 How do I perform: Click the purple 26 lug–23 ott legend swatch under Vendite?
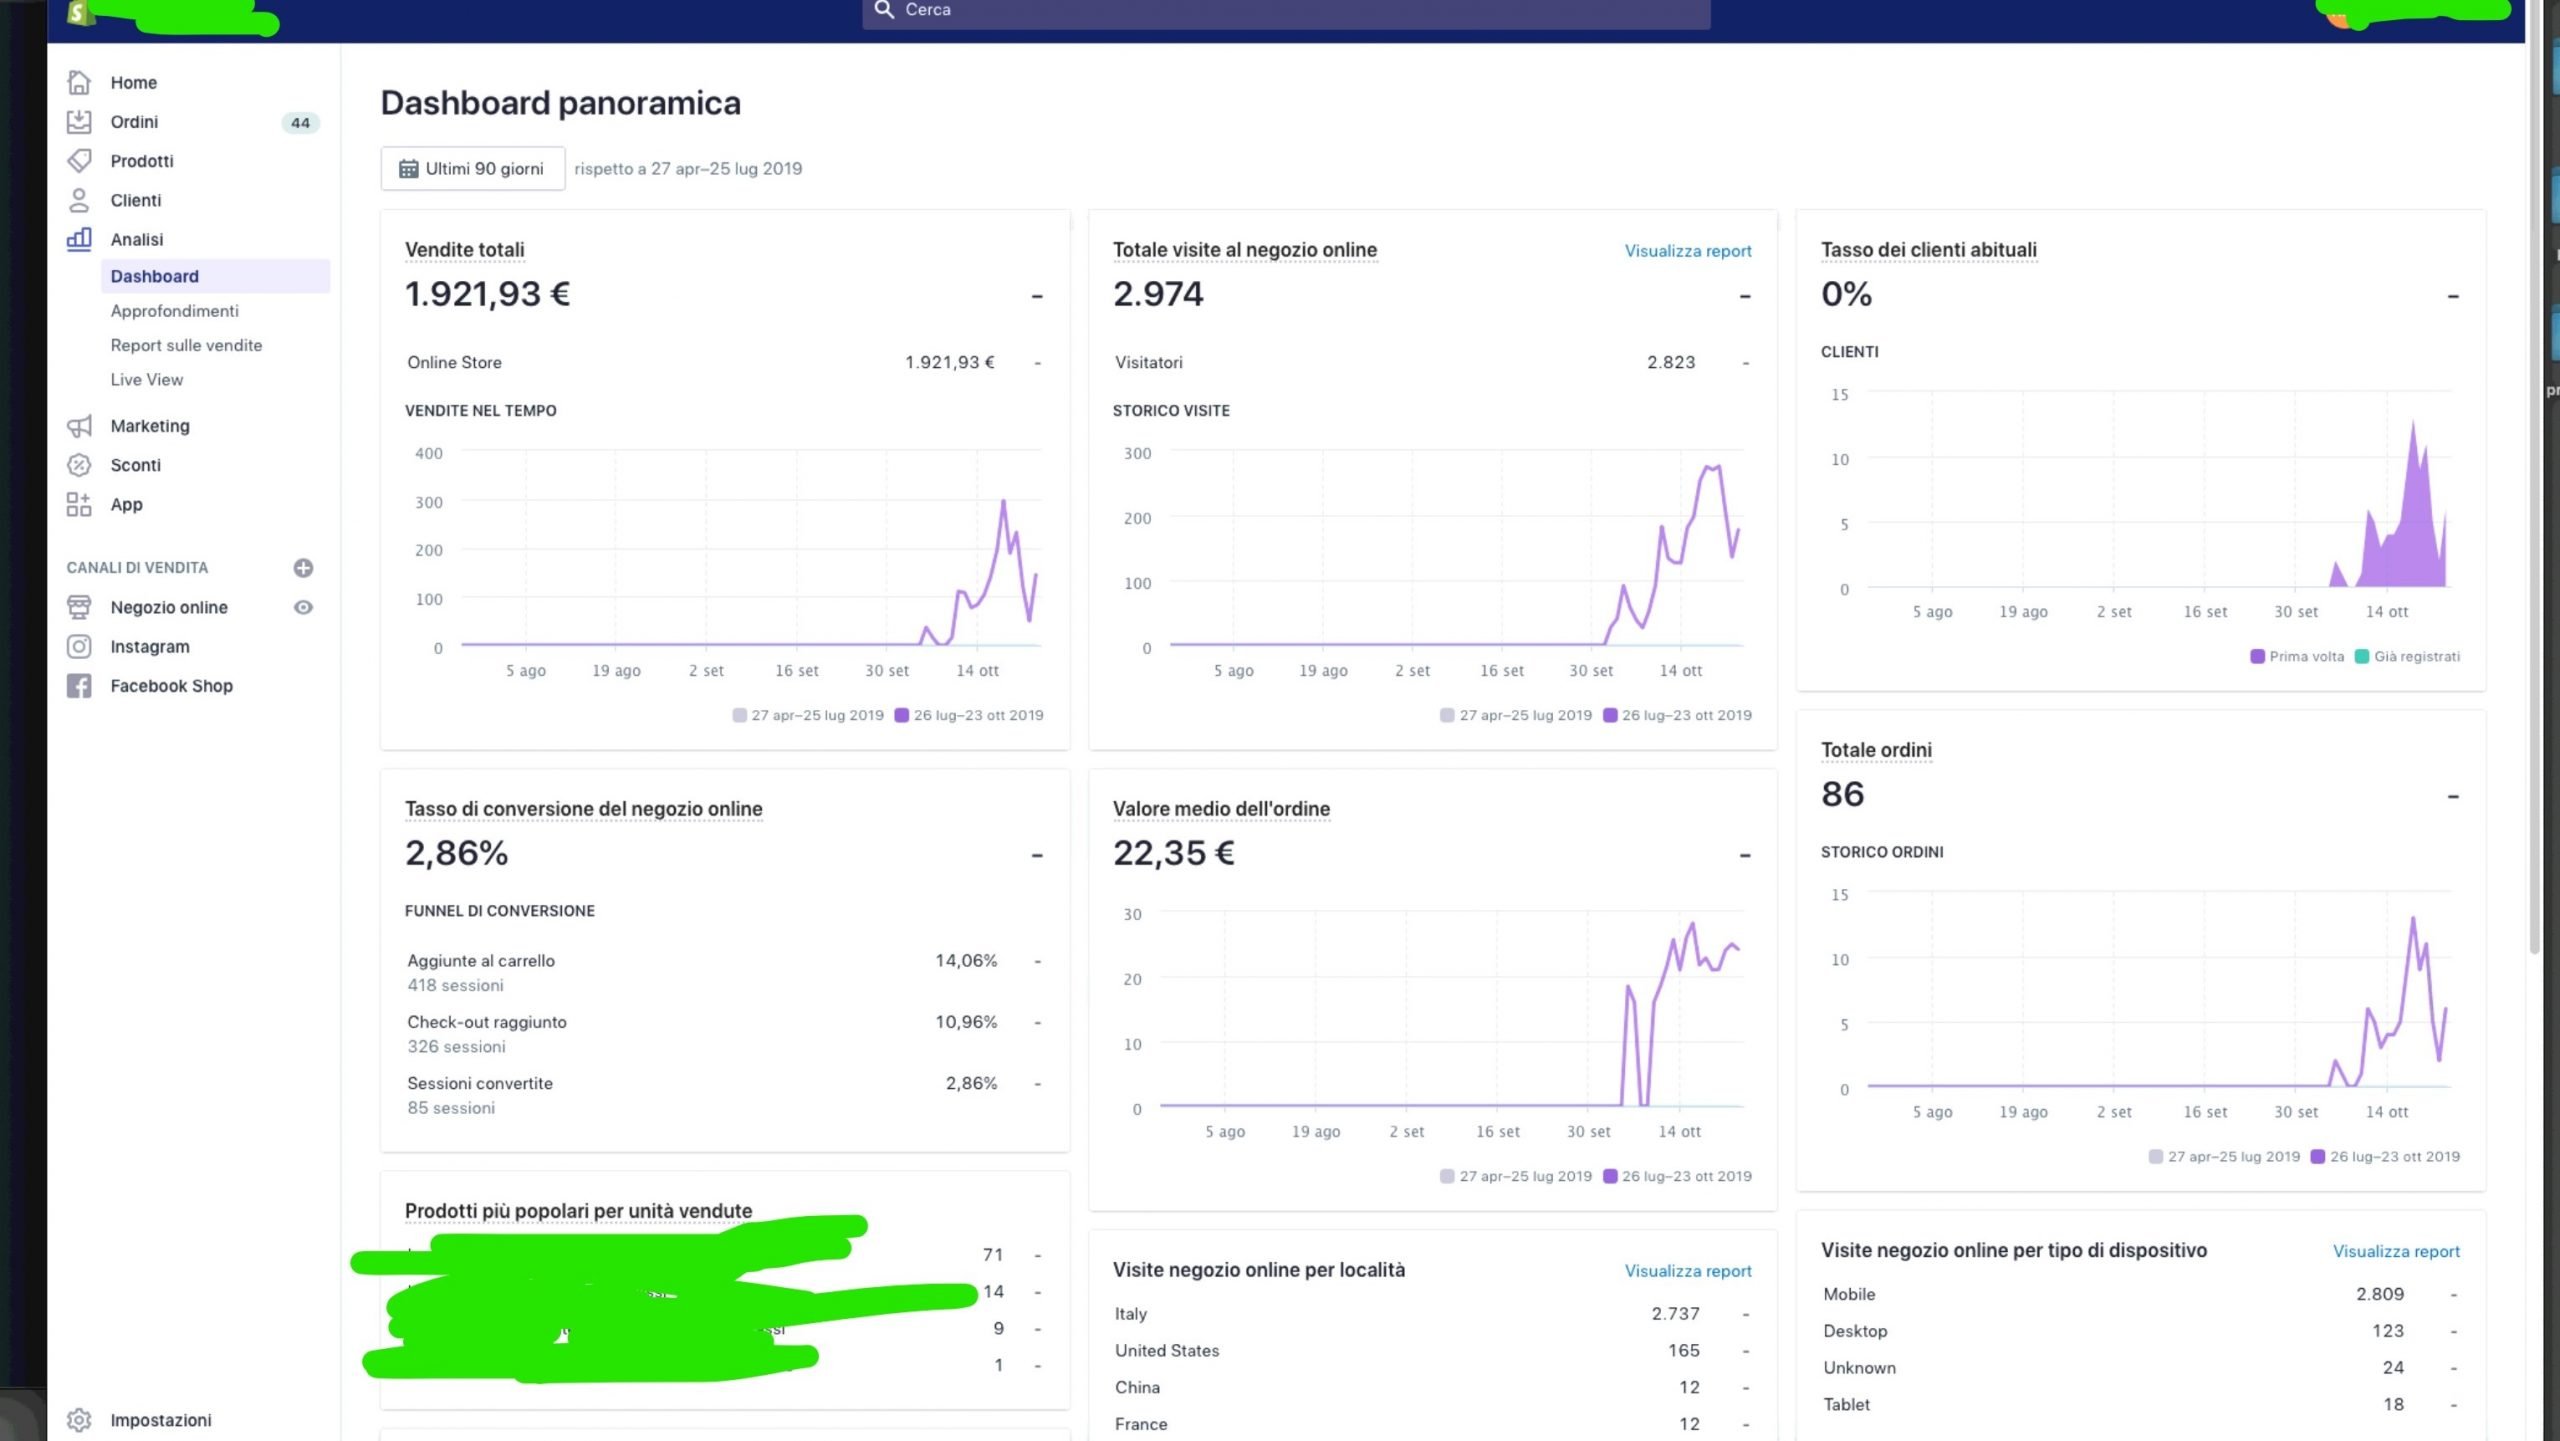[x=901, y=715]
